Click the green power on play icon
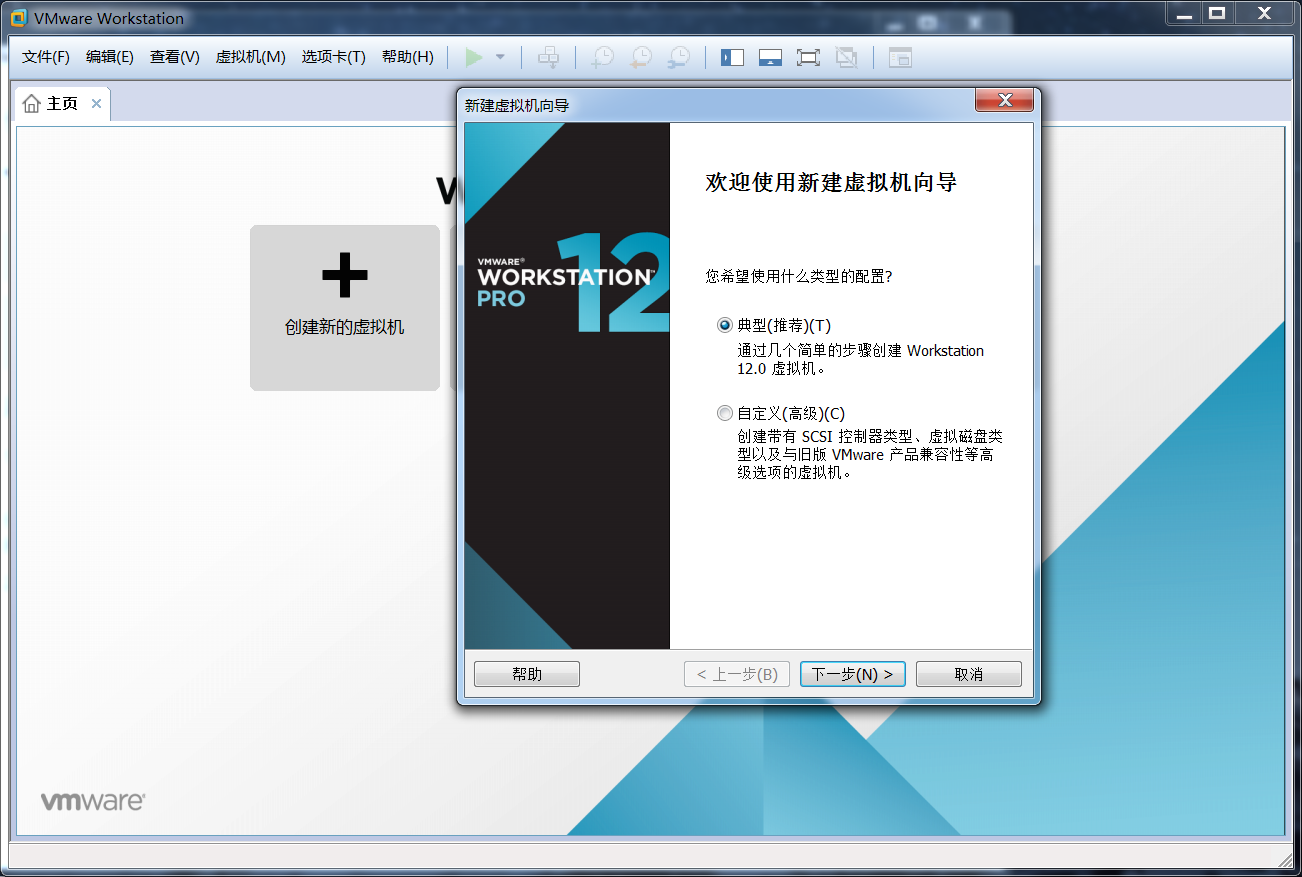The width and height of the screenshot is (1302, 877). pos(474,57)
